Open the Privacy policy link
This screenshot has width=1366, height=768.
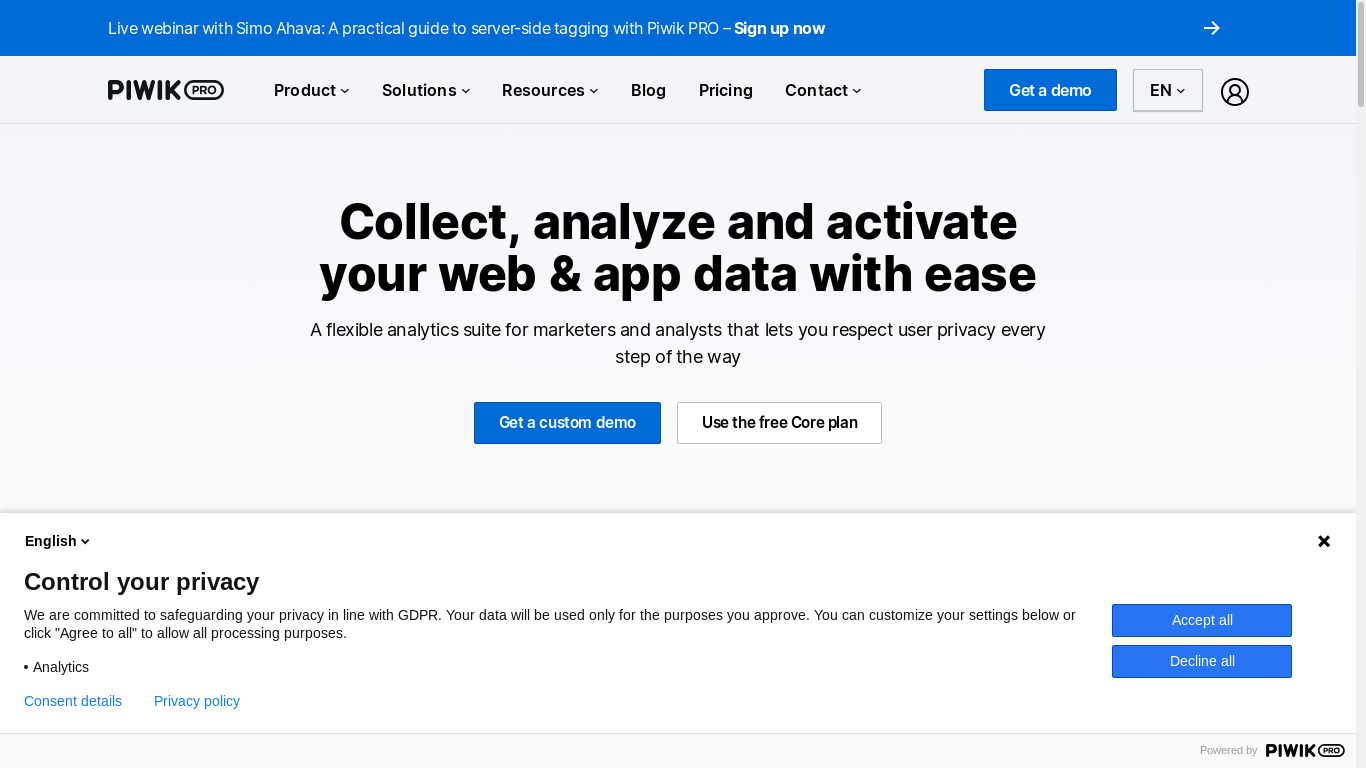[x=197, y=701]
